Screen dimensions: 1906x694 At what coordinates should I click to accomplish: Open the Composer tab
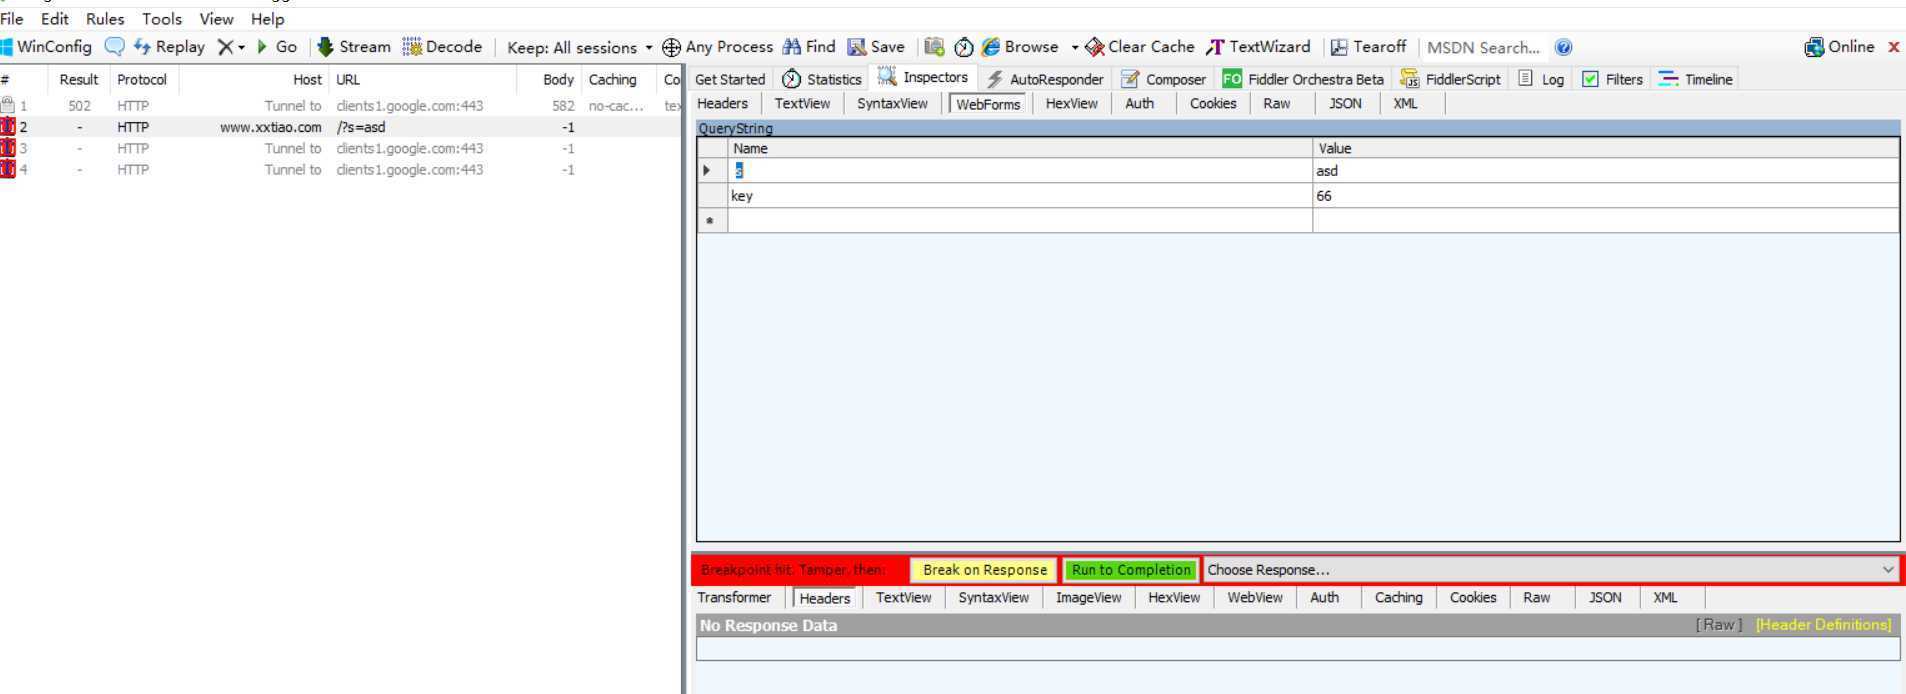1164,79
